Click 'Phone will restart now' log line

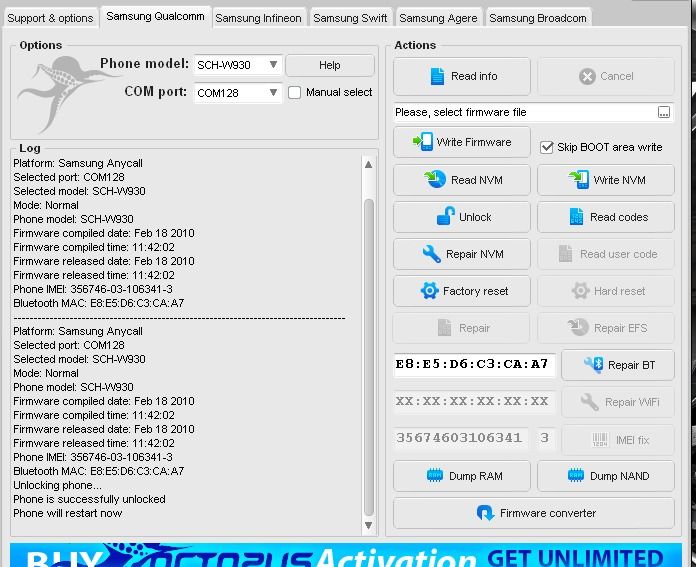click(x=67, y=513)
